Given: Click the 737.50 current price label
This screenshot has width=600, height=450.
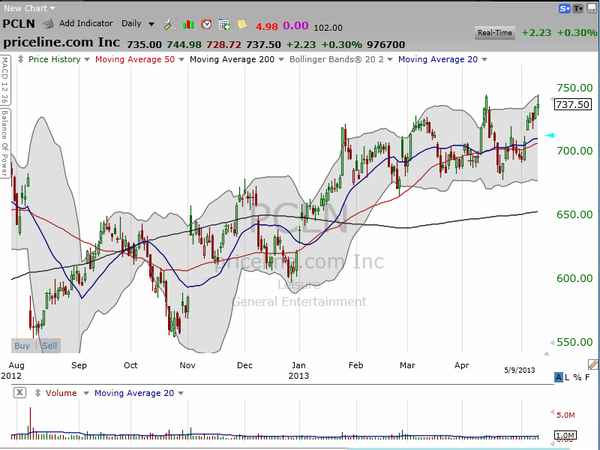Looking at the screenshot, I should 572,104.
